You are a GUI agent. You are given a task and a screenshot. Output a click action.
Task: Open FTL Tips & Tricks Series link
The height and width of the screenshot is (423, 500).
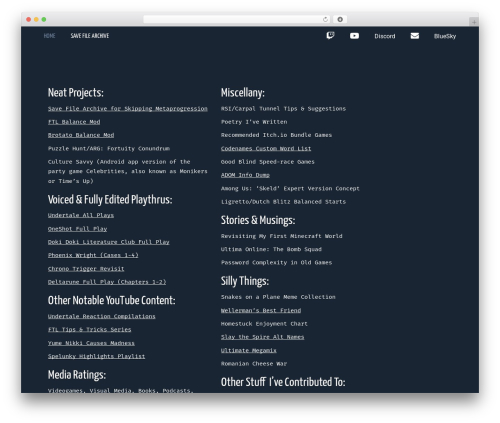pos(90,330)
